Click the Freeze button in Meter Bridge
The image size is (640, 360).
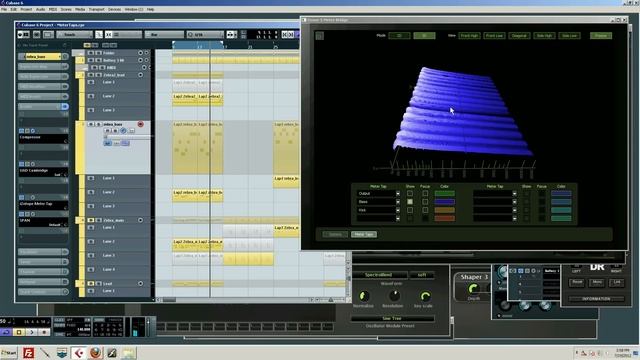coord(601,36)
